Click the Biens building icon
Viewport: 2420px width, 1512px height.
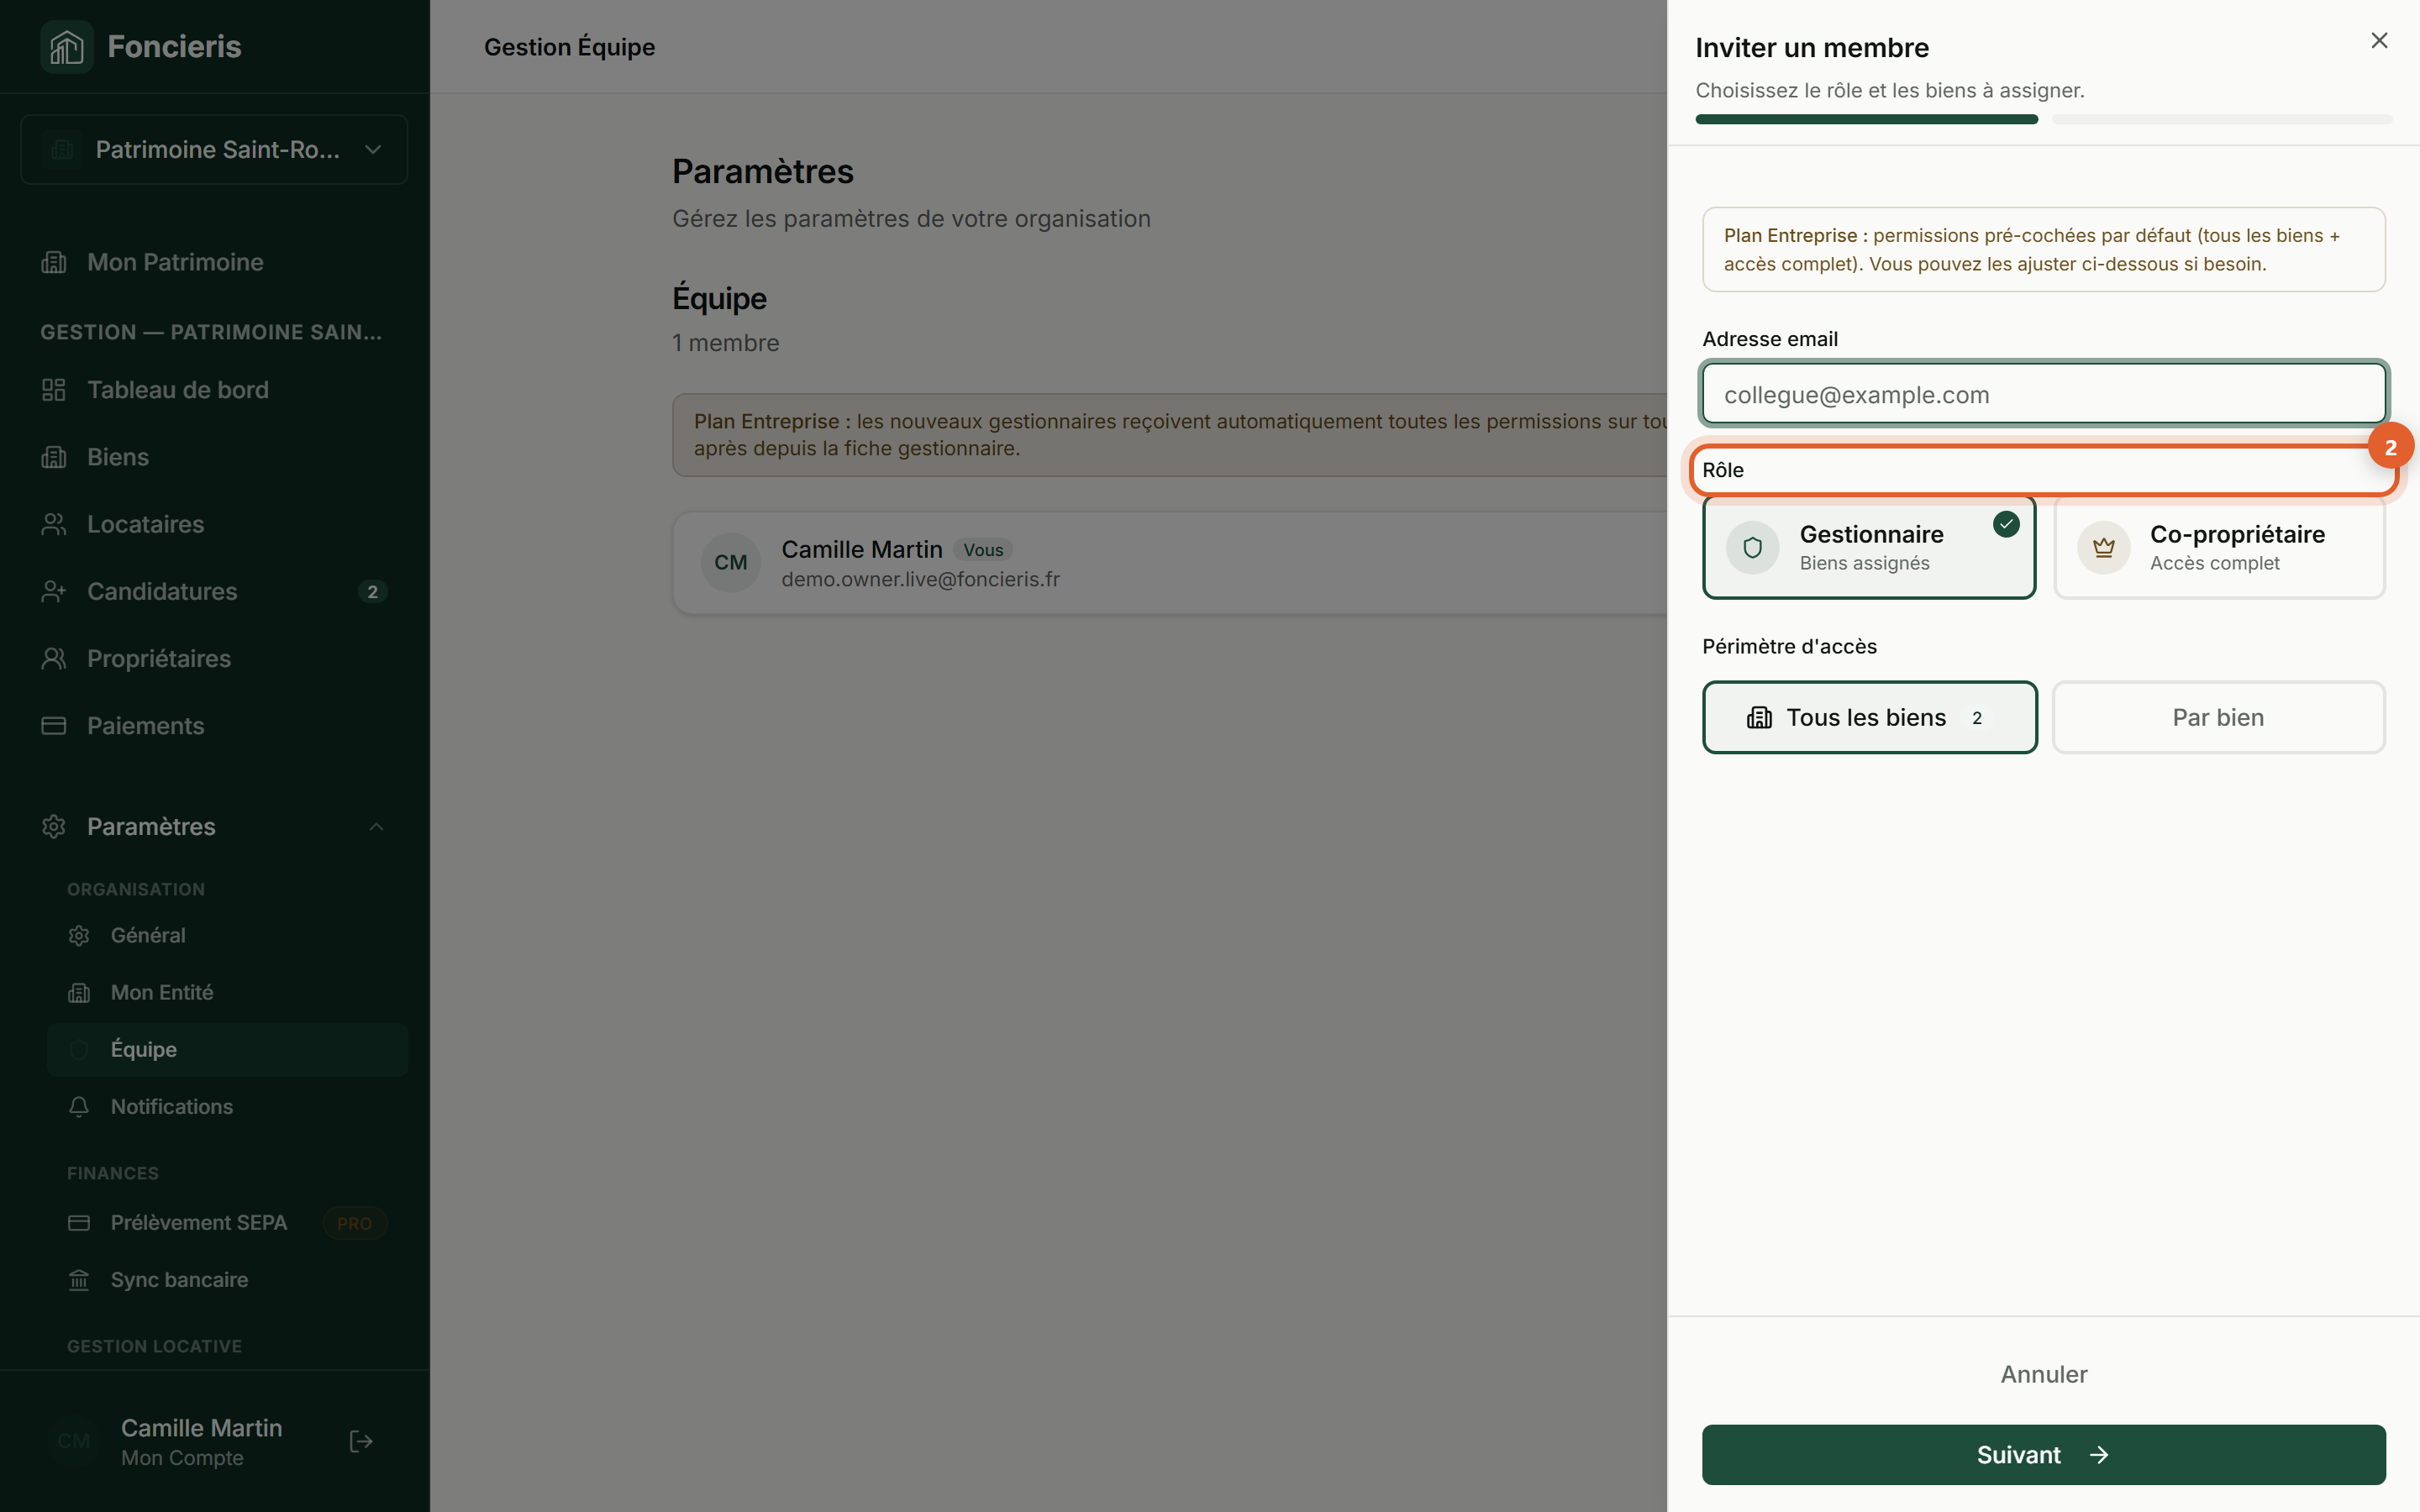click(54, 457)
